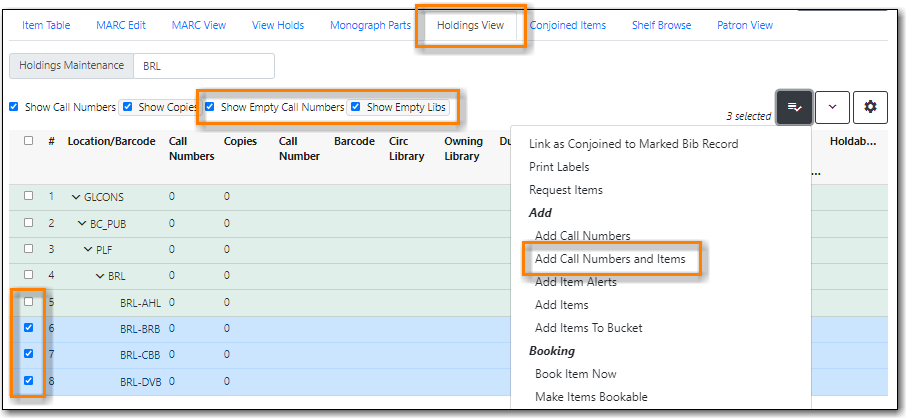Collapse the BRL tree node
The height and width of the screenshot is (418, 906).
tap(101, 276)
